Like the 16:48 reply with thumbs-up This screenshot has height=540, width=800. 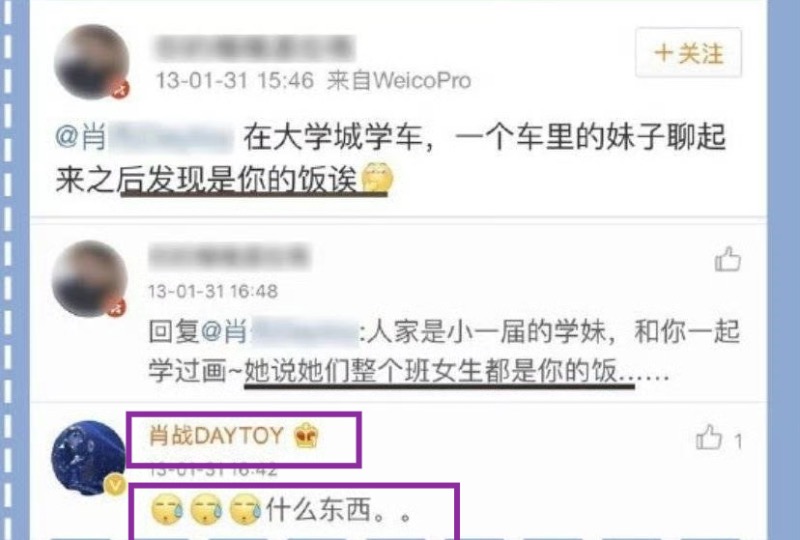tap(728, 260)
